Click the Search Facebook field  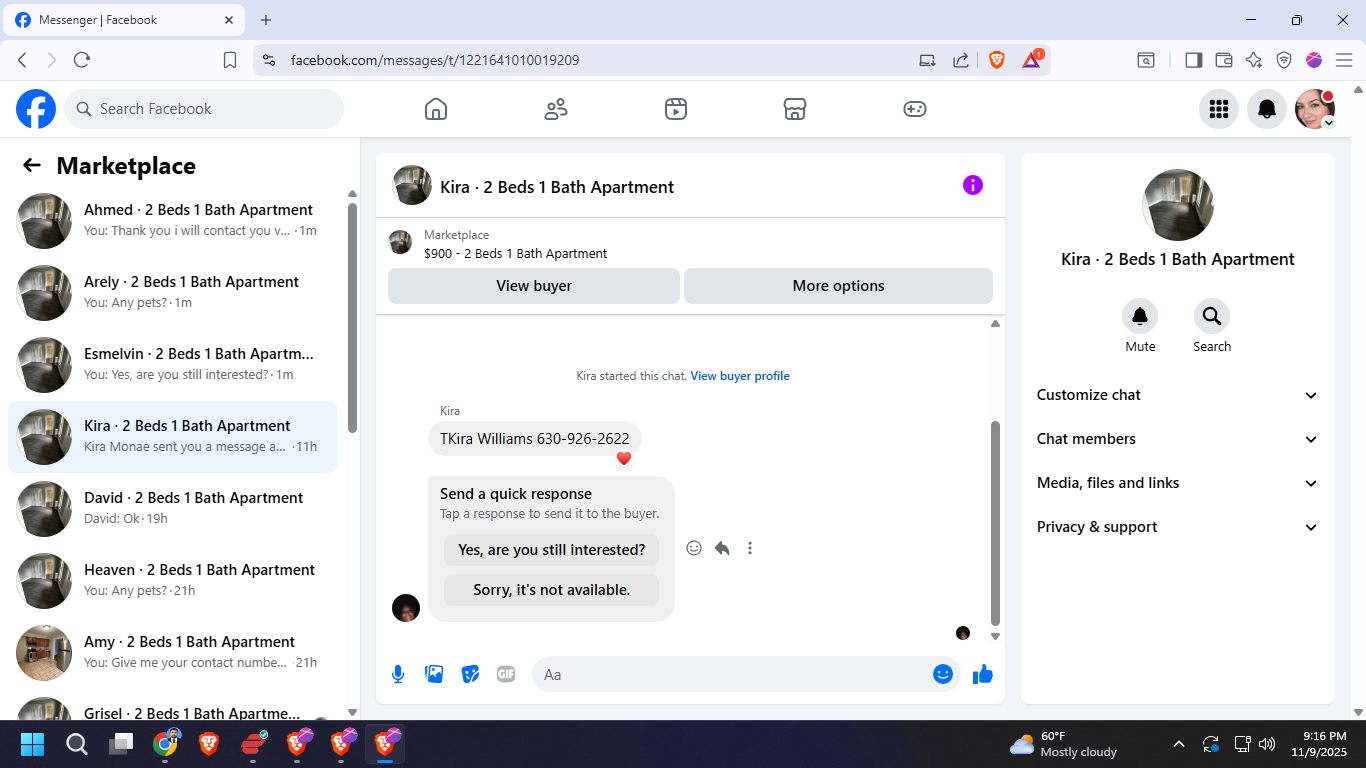point(204,109)
